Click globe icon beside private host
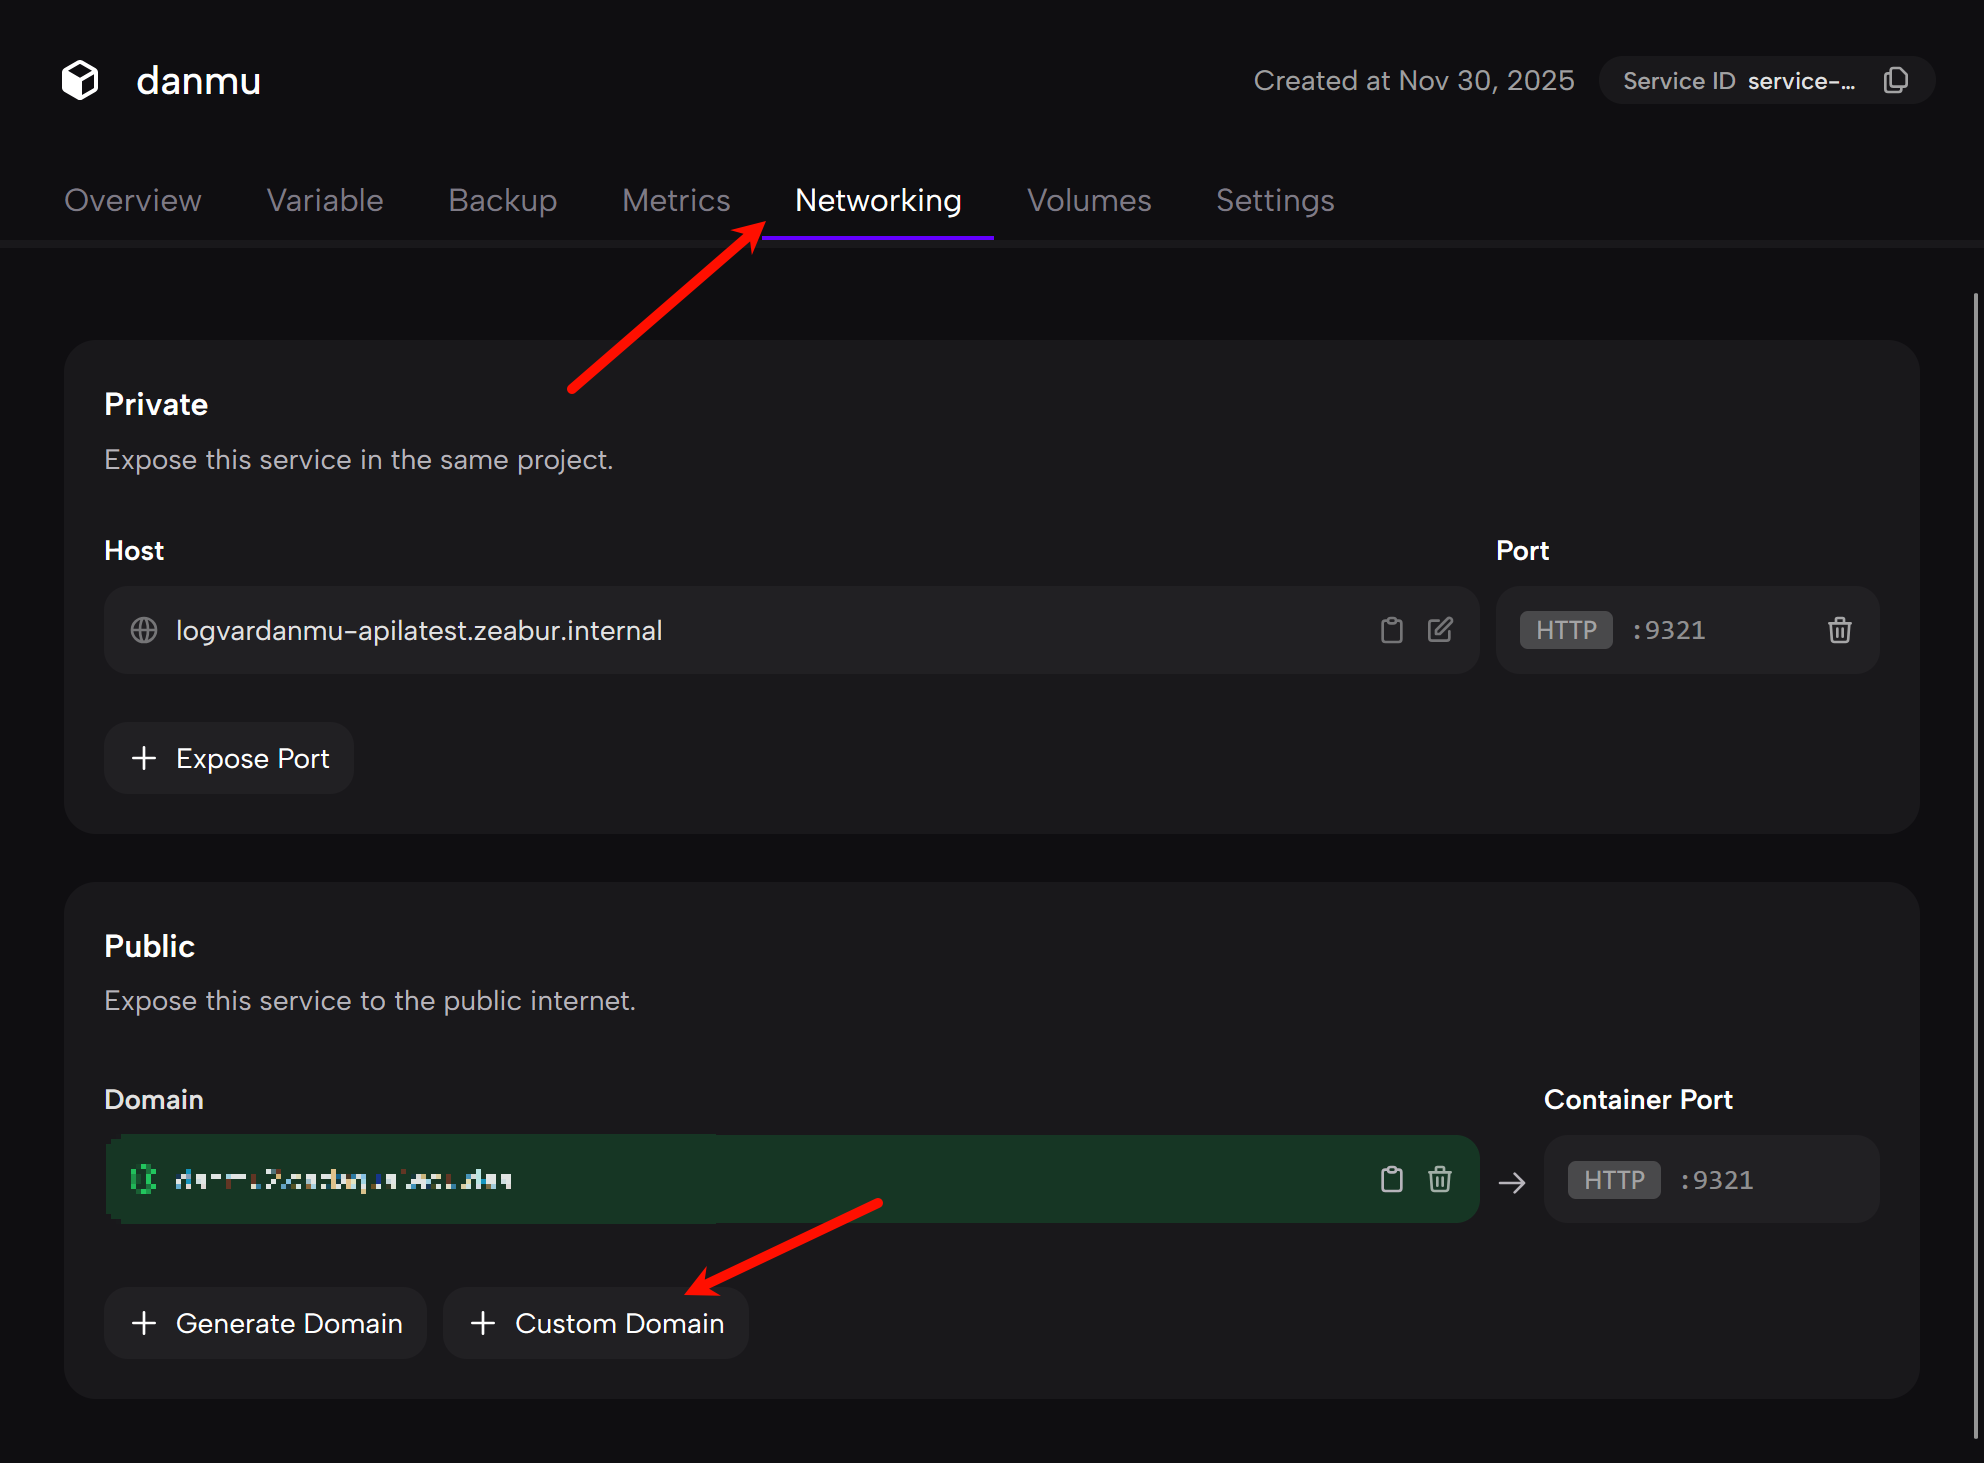 point(144,630)
